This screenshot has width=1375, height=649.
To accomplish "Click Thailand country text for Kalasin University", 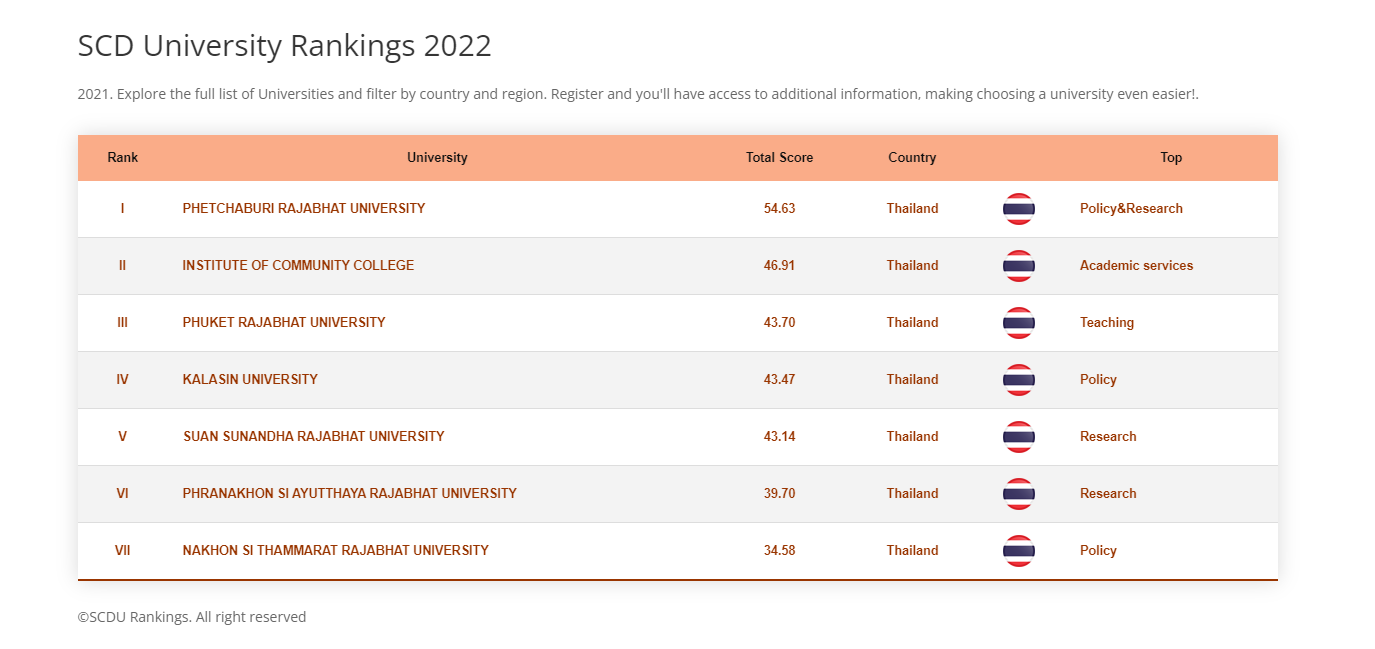I will [912, 380].
